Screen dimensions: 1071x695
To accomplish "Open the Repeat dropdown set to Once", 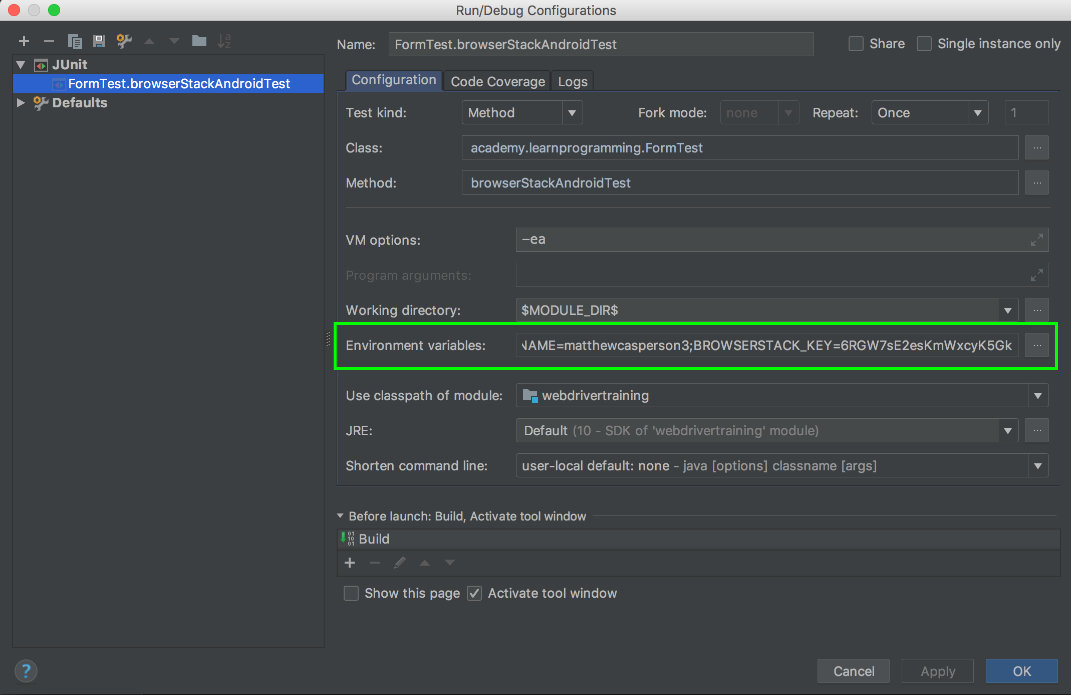I will pyautogui.click(x=929, y=113).
